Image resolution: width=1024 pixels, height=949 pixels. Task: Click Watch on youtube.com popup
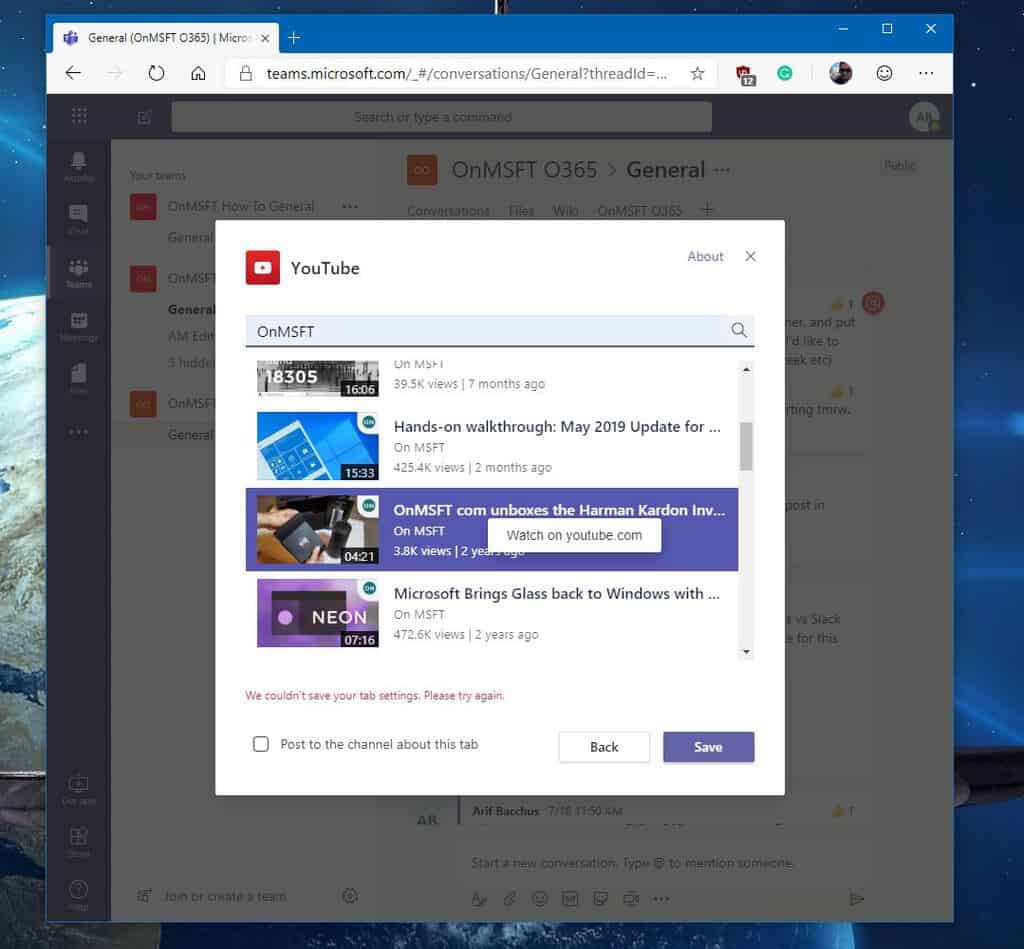click(x=574, y=535)
